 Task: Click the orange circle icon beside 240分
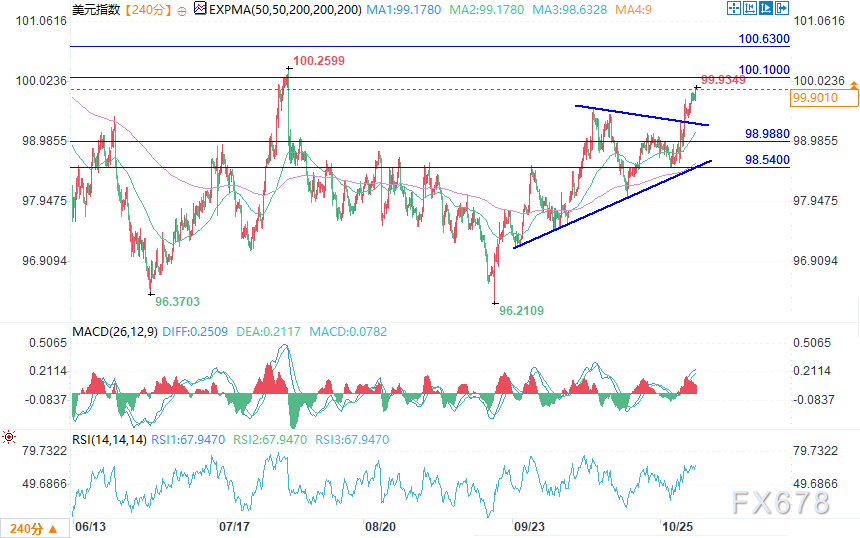[183, 8]
